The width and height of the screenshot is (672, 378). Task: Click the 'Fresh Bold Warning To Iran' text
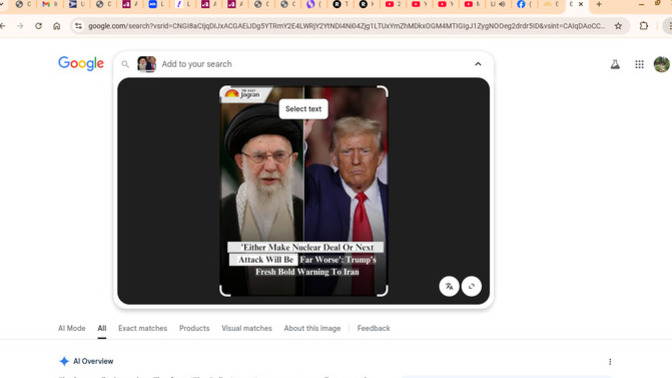click(307, 272)
